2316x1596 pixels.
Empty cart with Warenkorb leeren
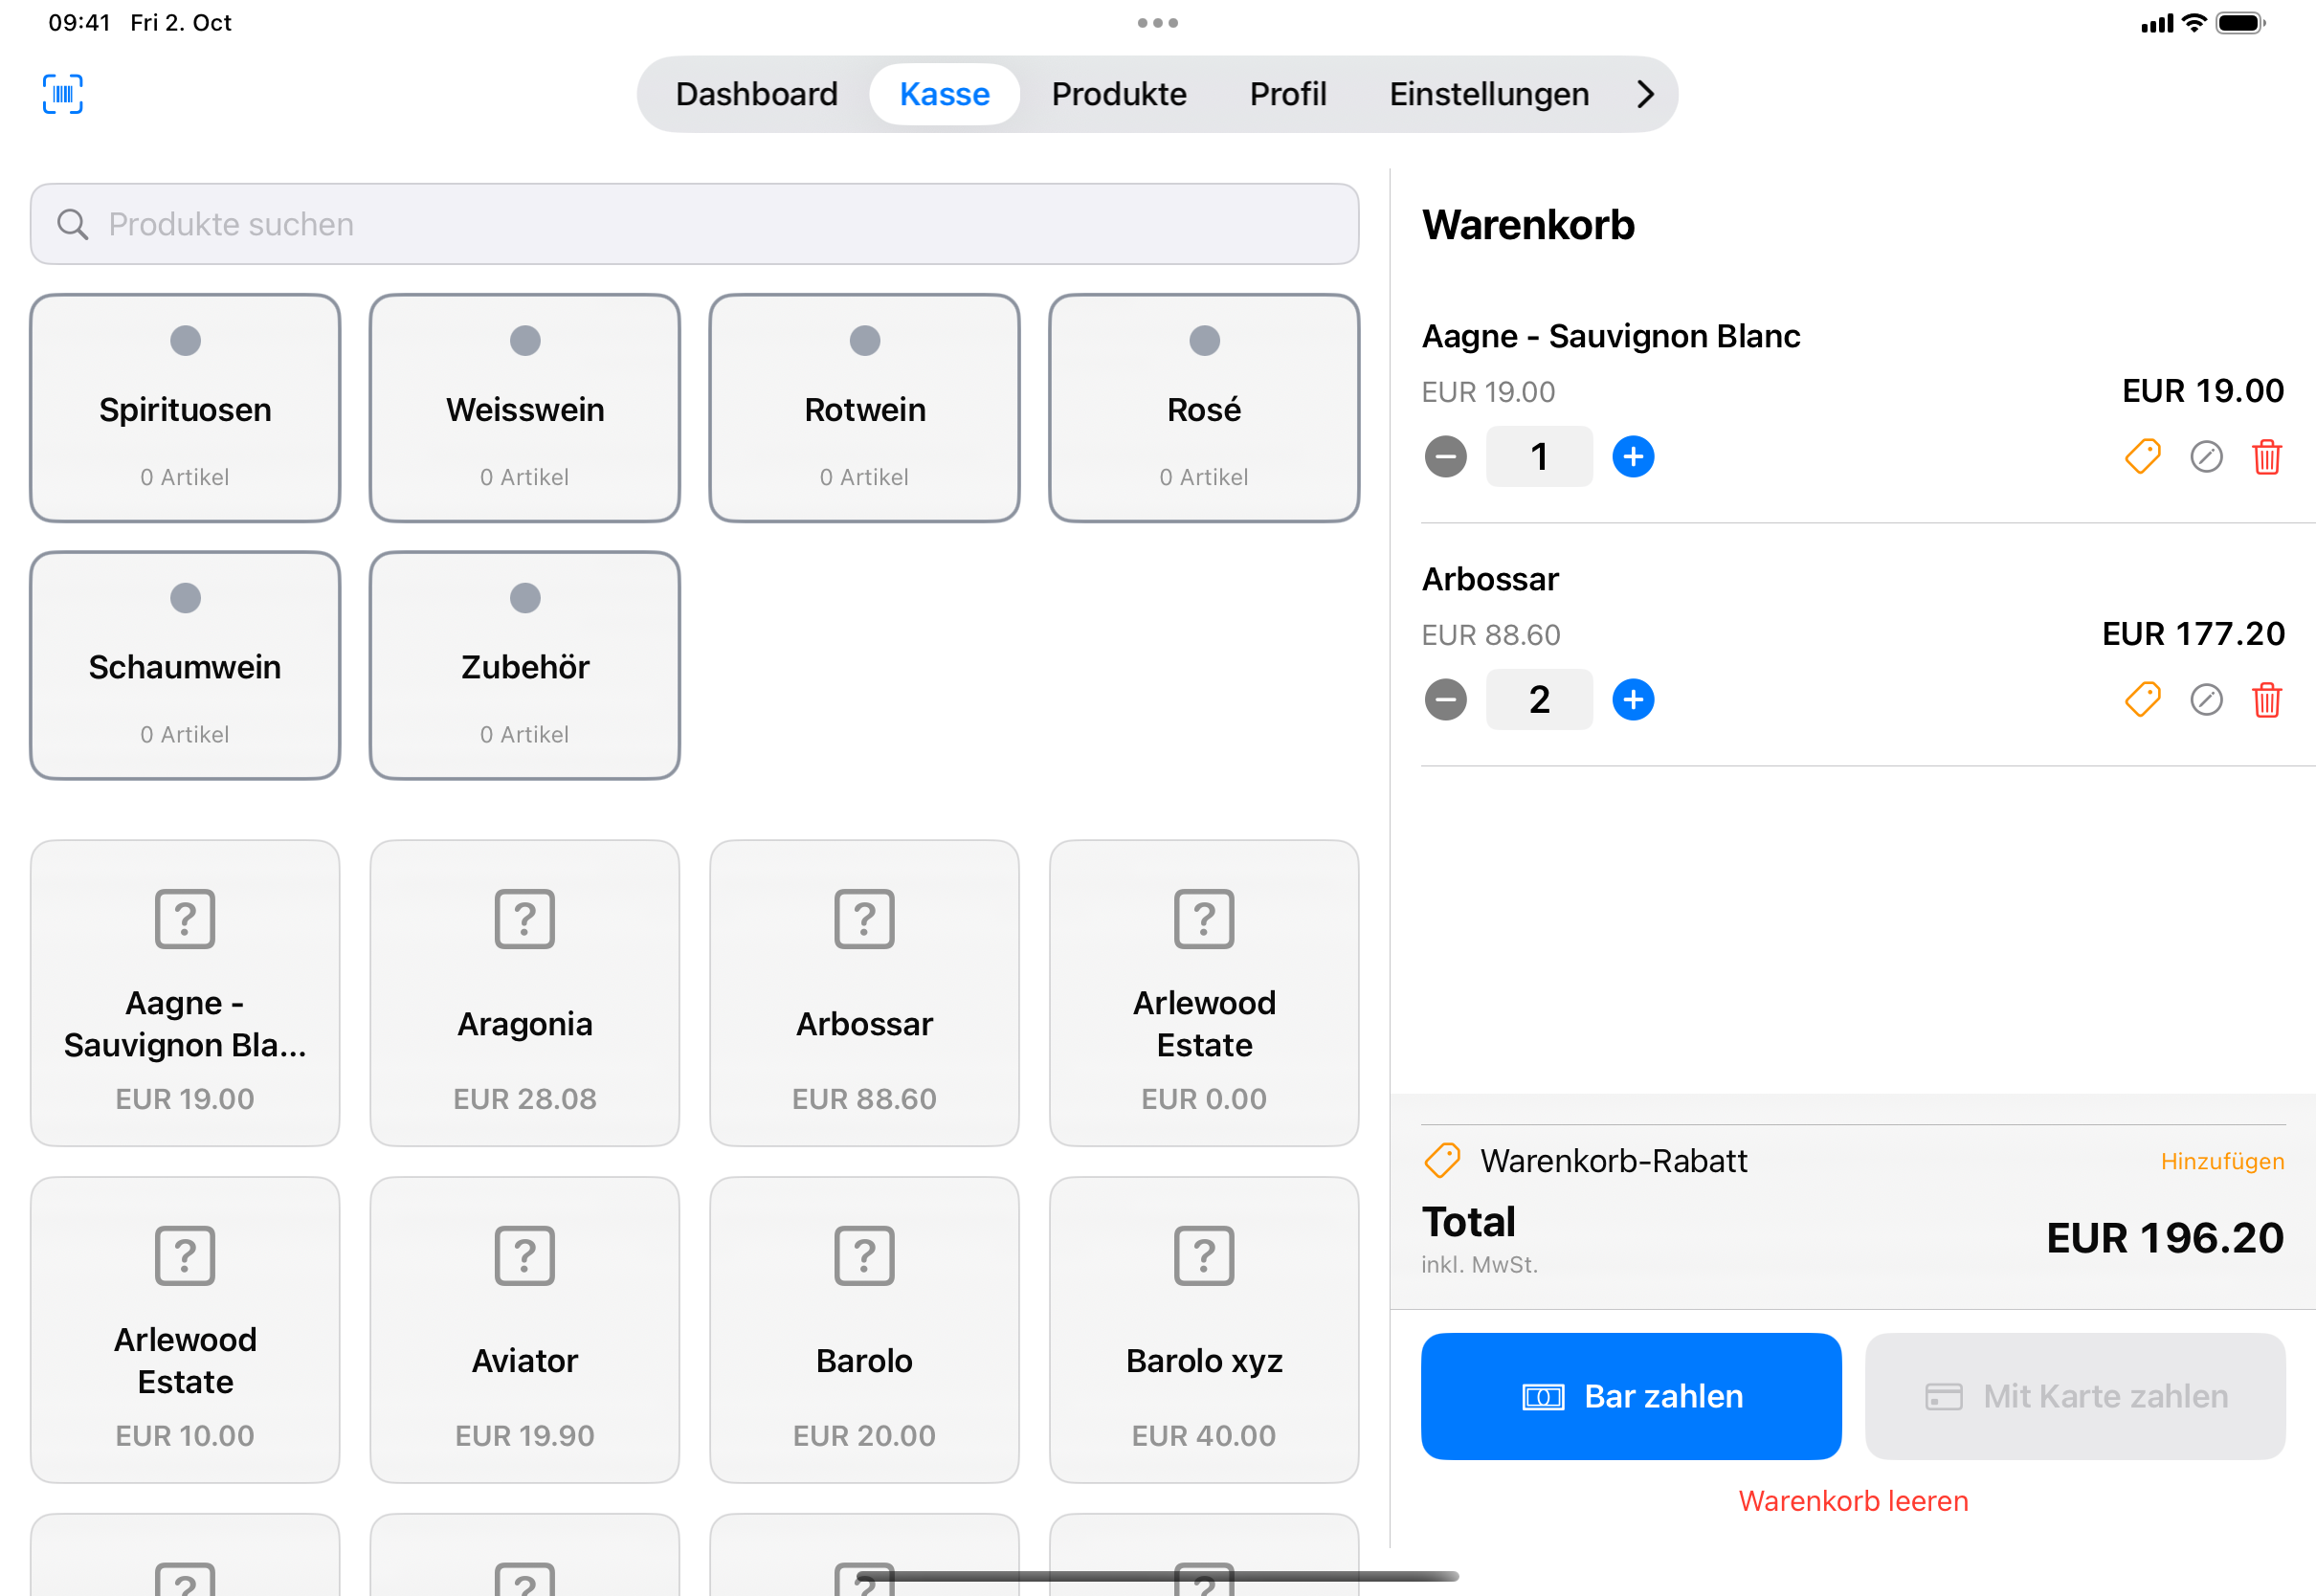click(1852, 1501)
